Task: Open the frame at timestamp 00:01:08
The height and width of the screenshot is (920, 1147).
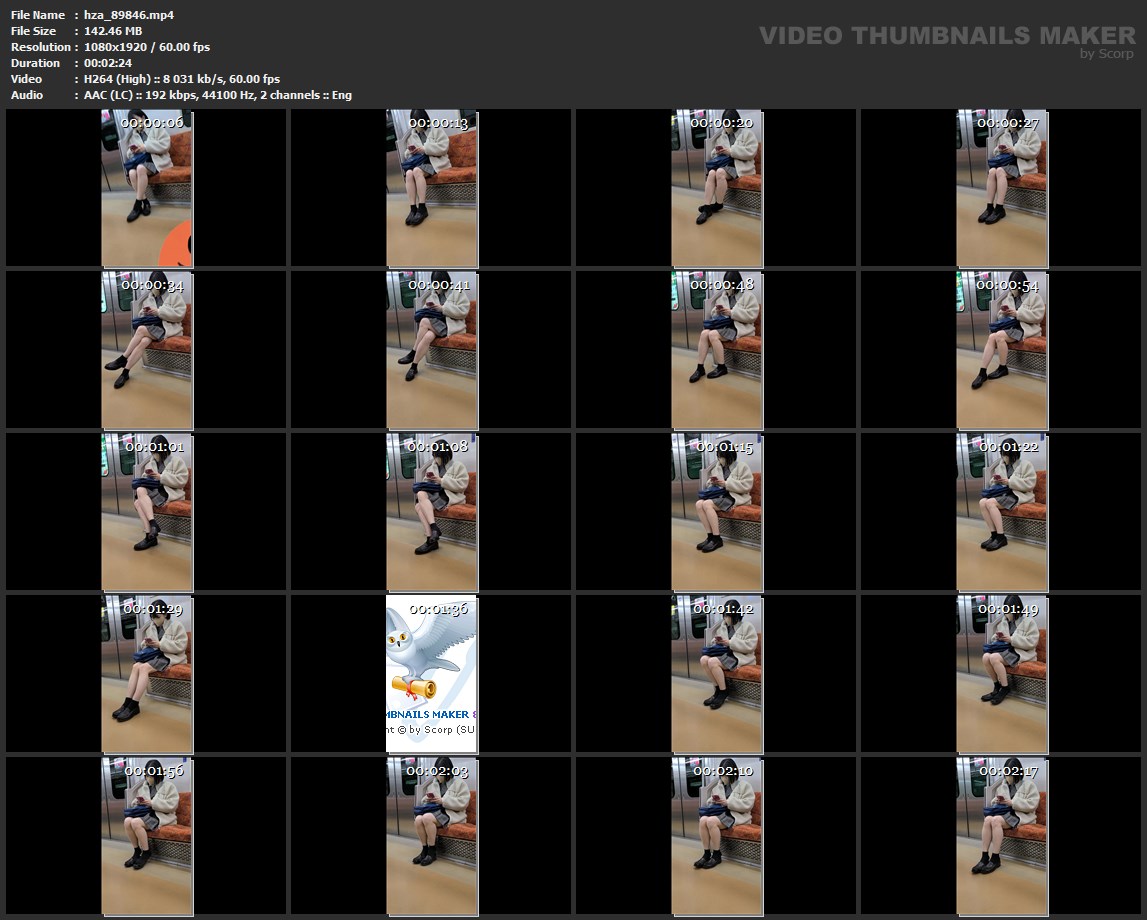Action: 432,512
